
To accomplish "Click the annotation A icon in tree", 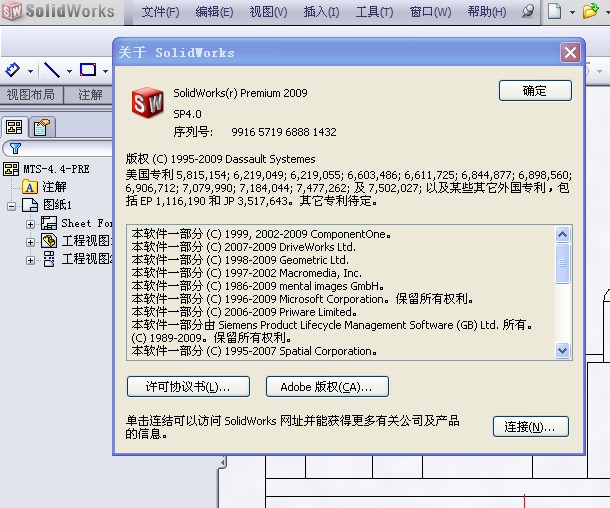I will 30,187.
